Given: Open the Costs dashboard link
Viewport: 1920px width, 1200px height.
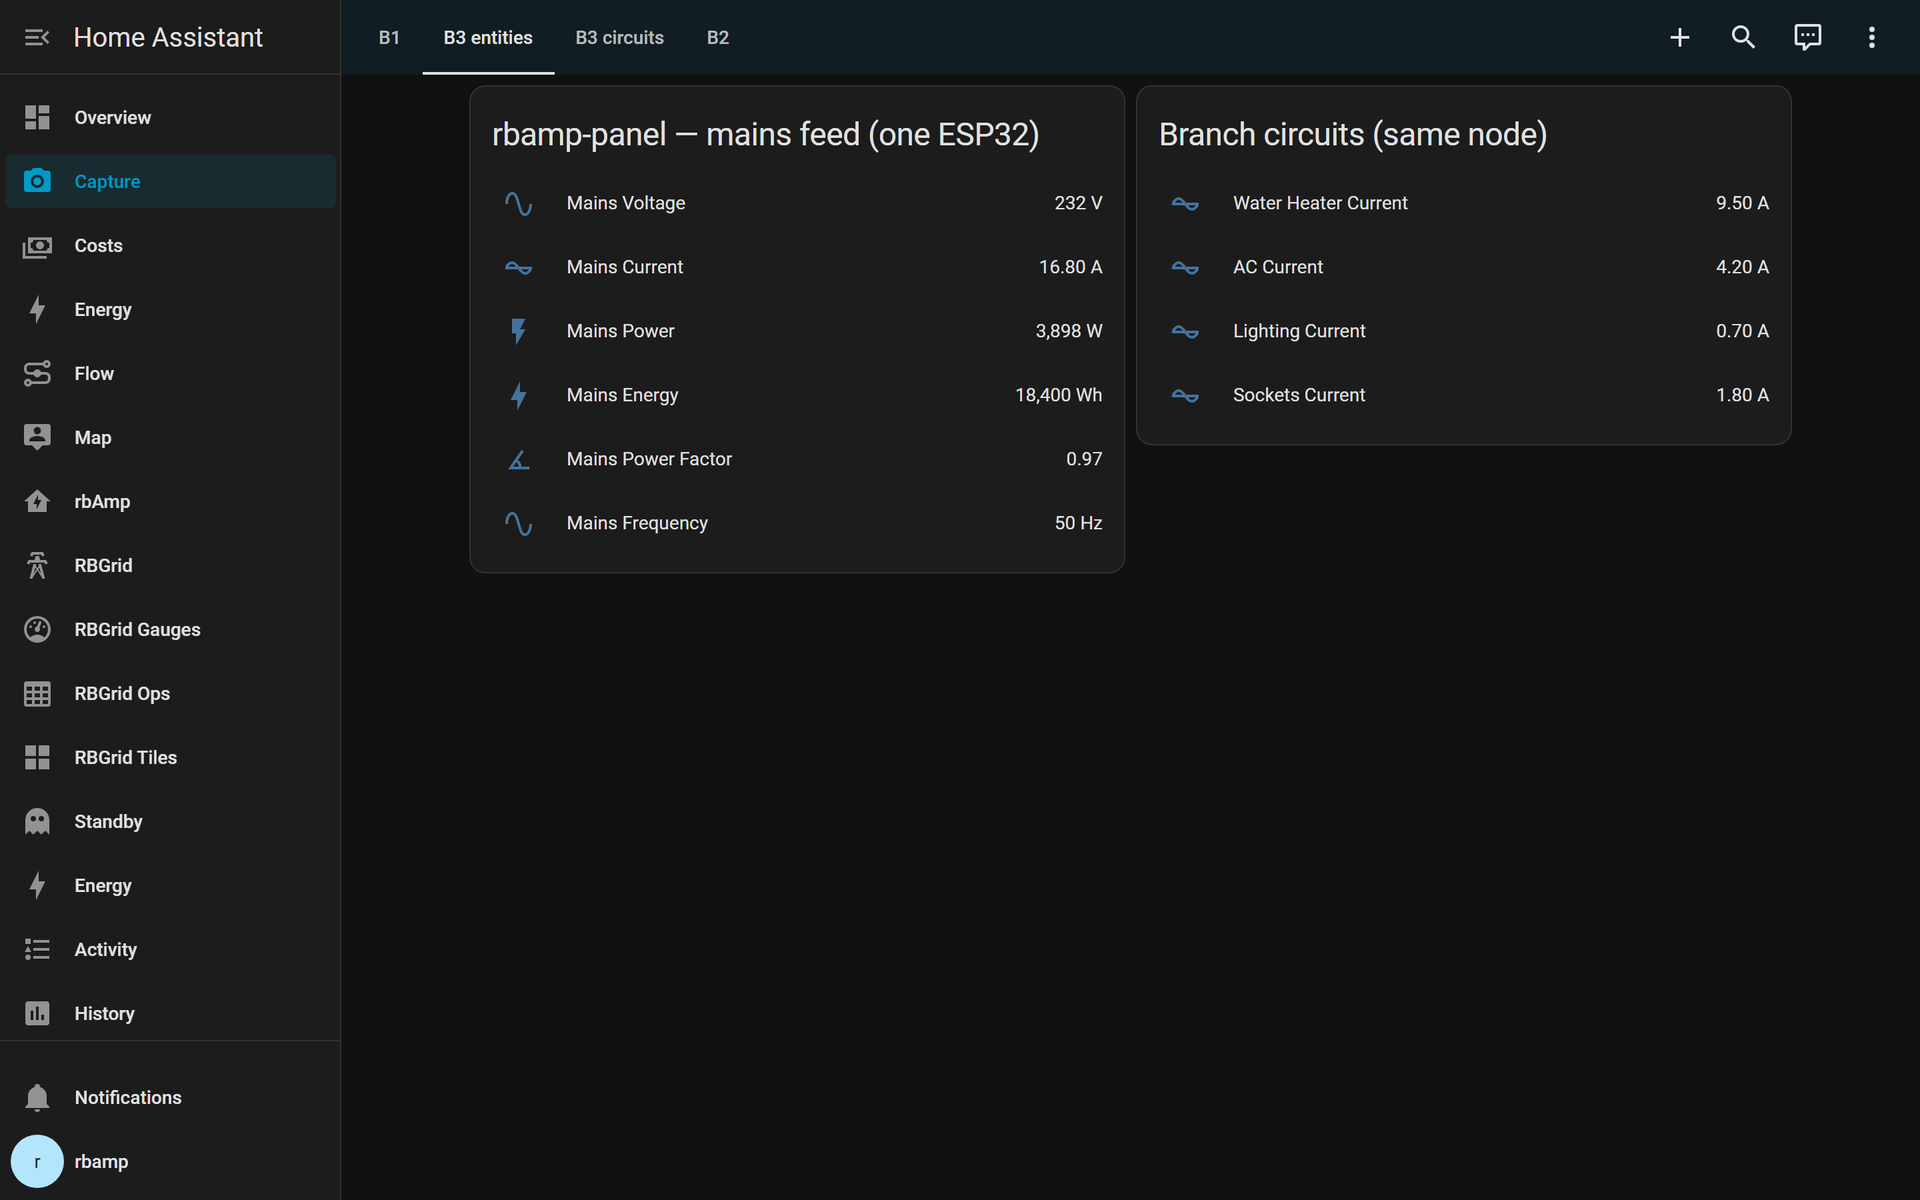Looking at the screenshot, I should 170,245.
